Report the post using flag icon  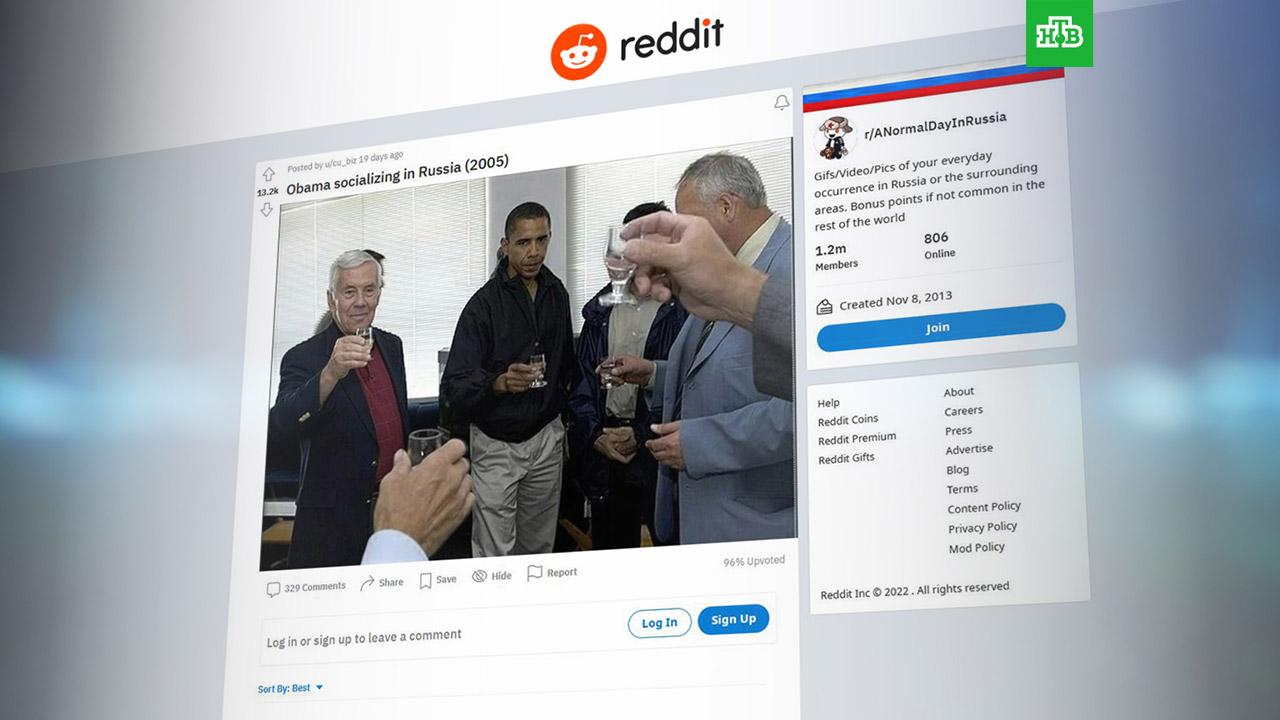tap(535, 573)
